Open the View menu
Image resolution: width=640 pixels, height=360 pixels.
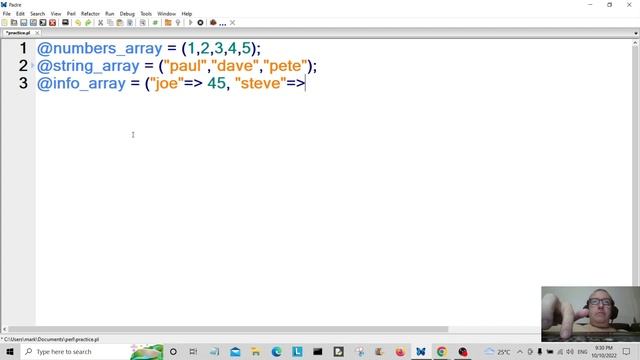click(x=56, y=13)
